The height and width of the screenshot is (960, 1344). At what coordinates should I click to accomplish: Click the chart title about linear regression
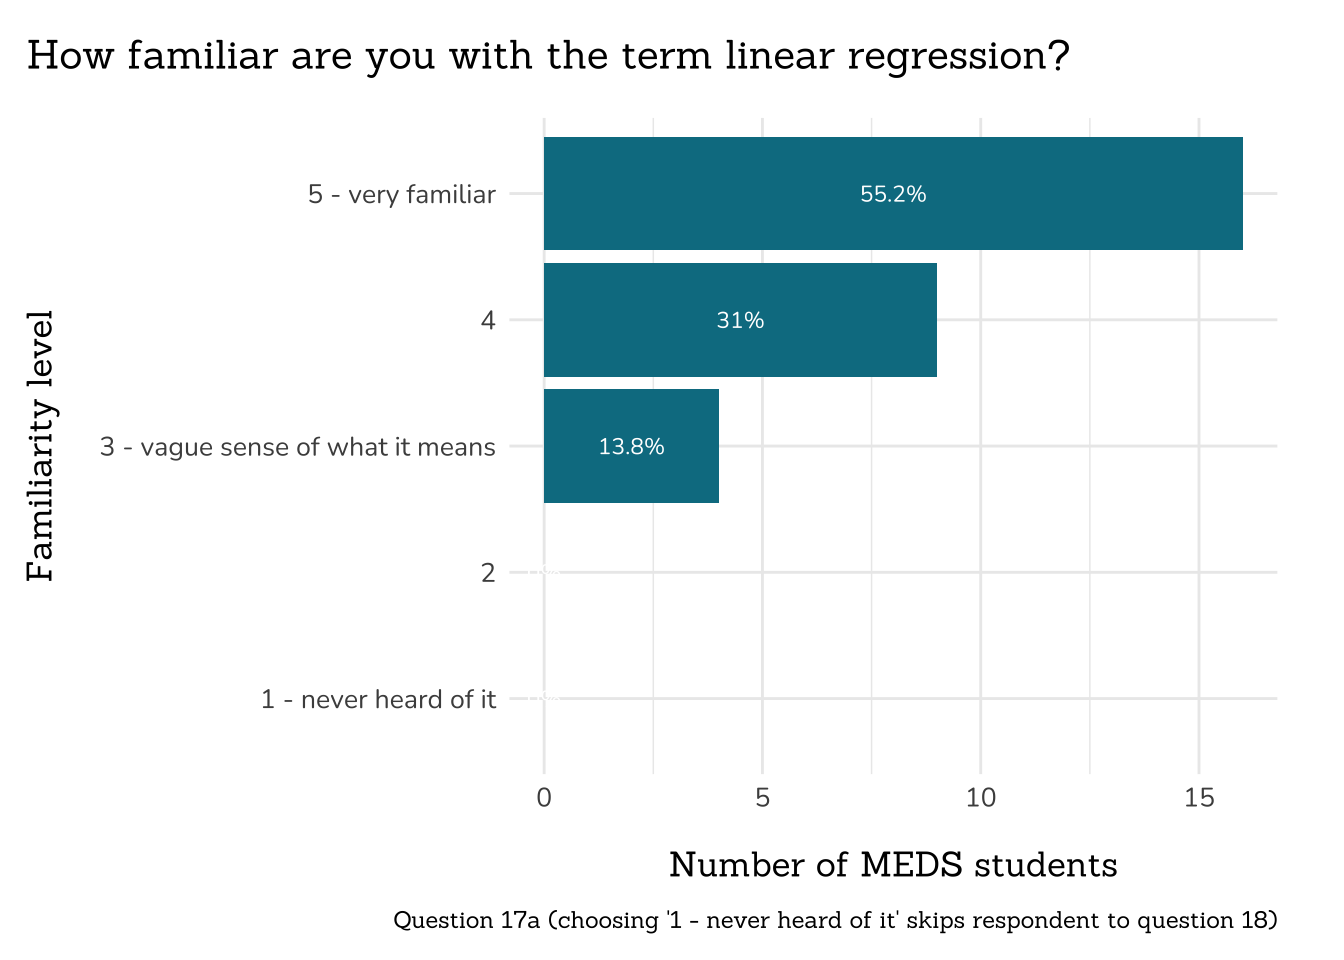click(x=548, y=56)
